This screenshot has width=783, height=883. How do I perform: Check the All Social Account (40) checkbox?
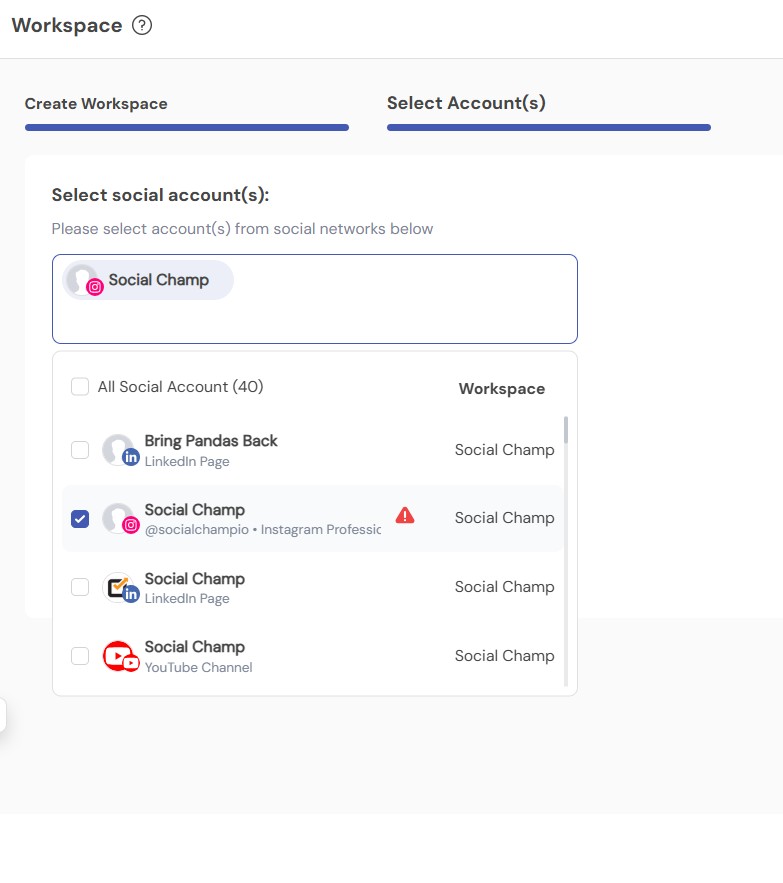(x=80, y=387)
